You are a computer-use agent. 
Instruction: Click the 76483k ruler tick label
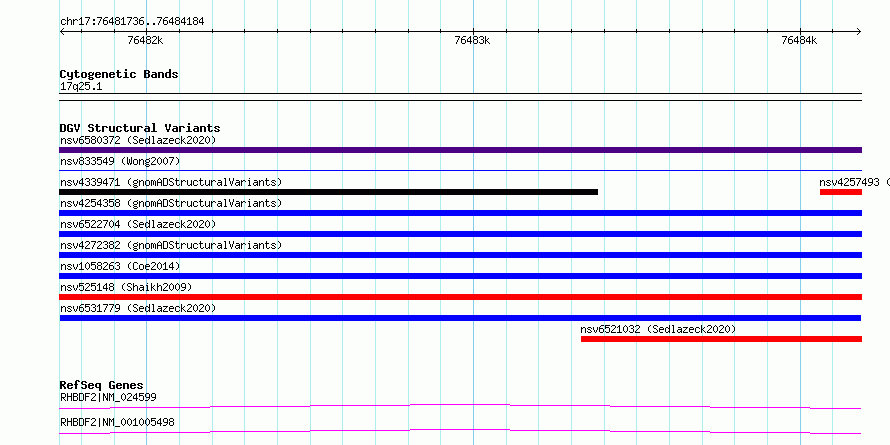pos(473,40)
